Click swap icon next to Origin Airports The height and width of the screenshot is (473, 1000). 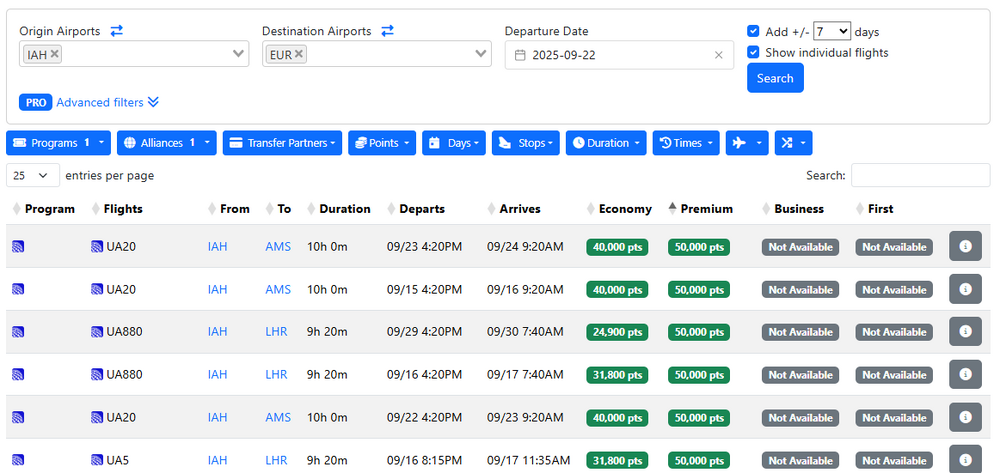coord(116,31)
